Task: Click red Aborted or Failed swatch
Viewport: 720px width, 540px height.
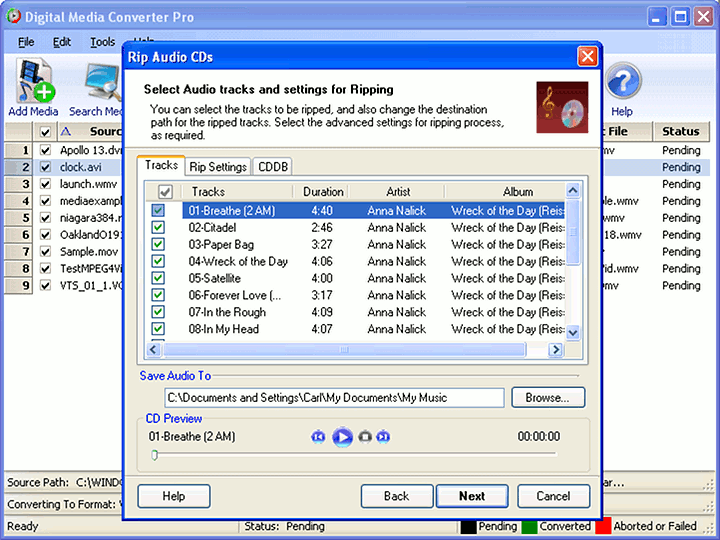Action: coord(603,526)
